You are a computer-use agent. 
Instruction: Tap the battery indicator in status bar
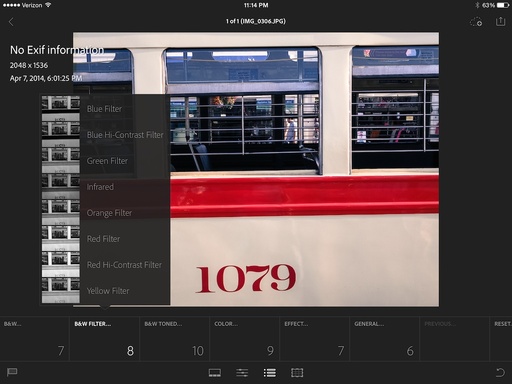click(503, 5)
